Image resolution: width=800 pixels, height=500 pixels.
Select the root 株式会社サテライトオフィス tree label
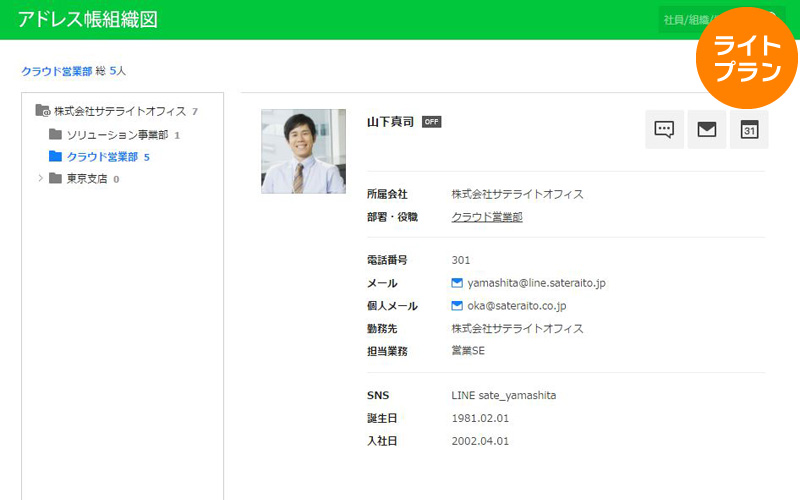pos(119,111)
